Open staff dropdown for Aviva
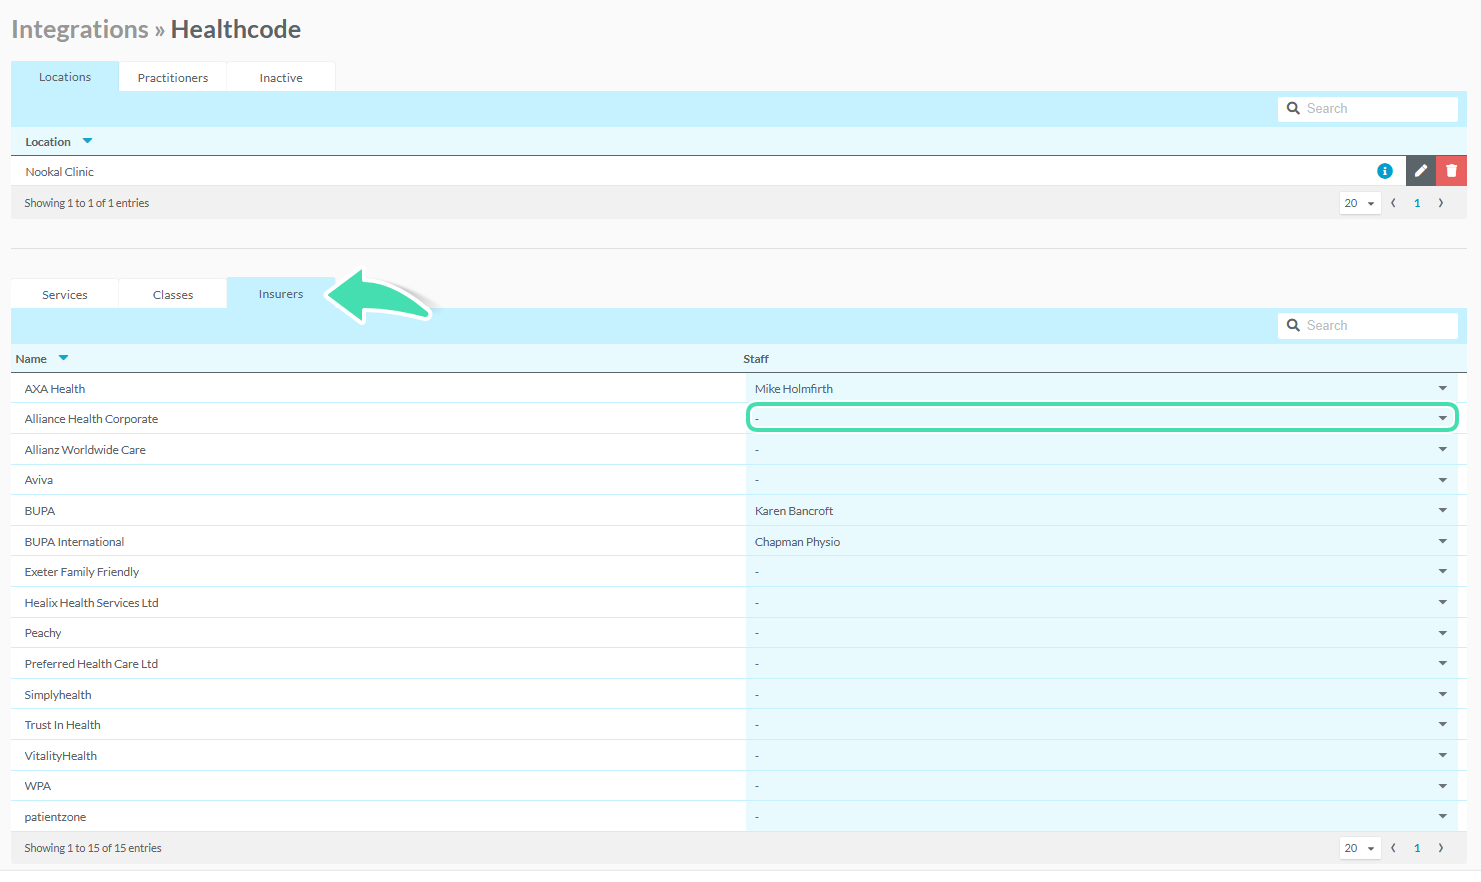 (1101, 480)
